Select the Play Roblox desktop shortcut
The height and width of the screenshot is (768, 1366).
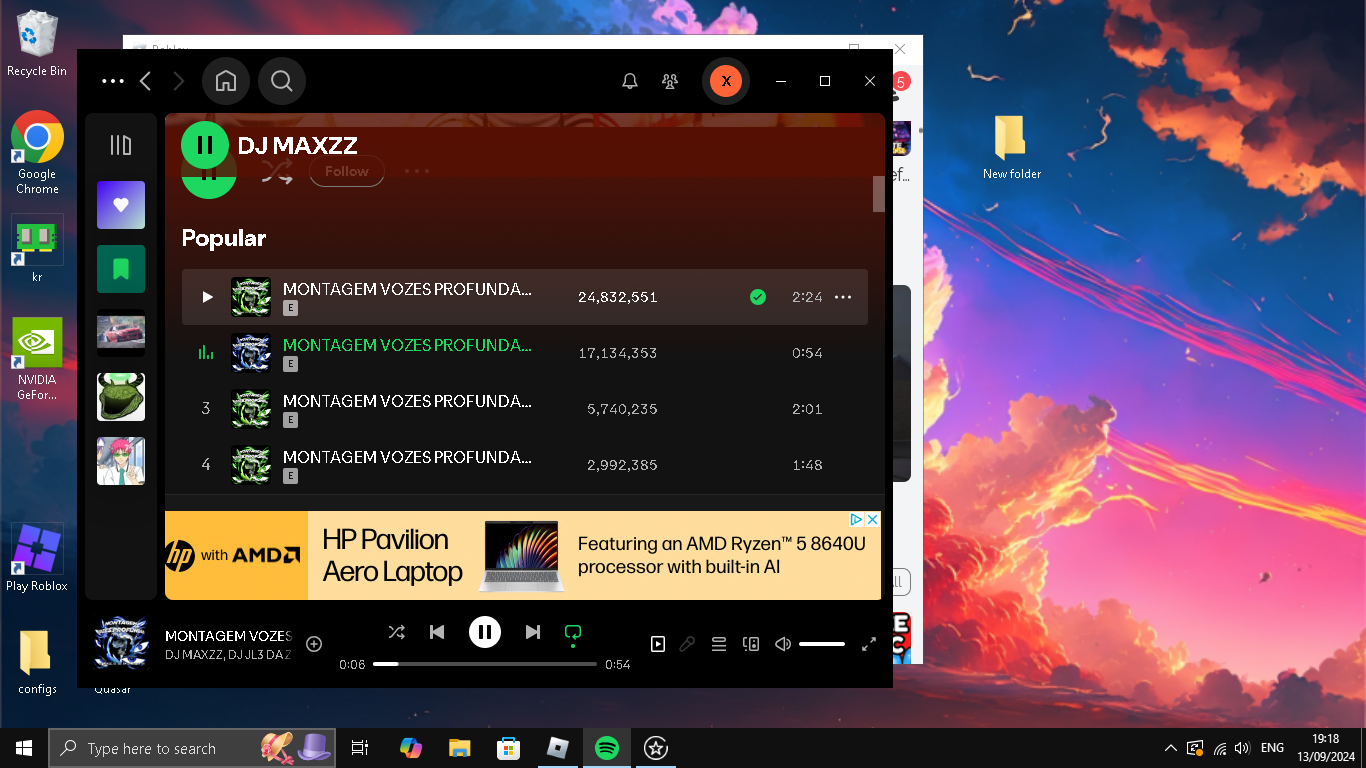click(37, 558)
